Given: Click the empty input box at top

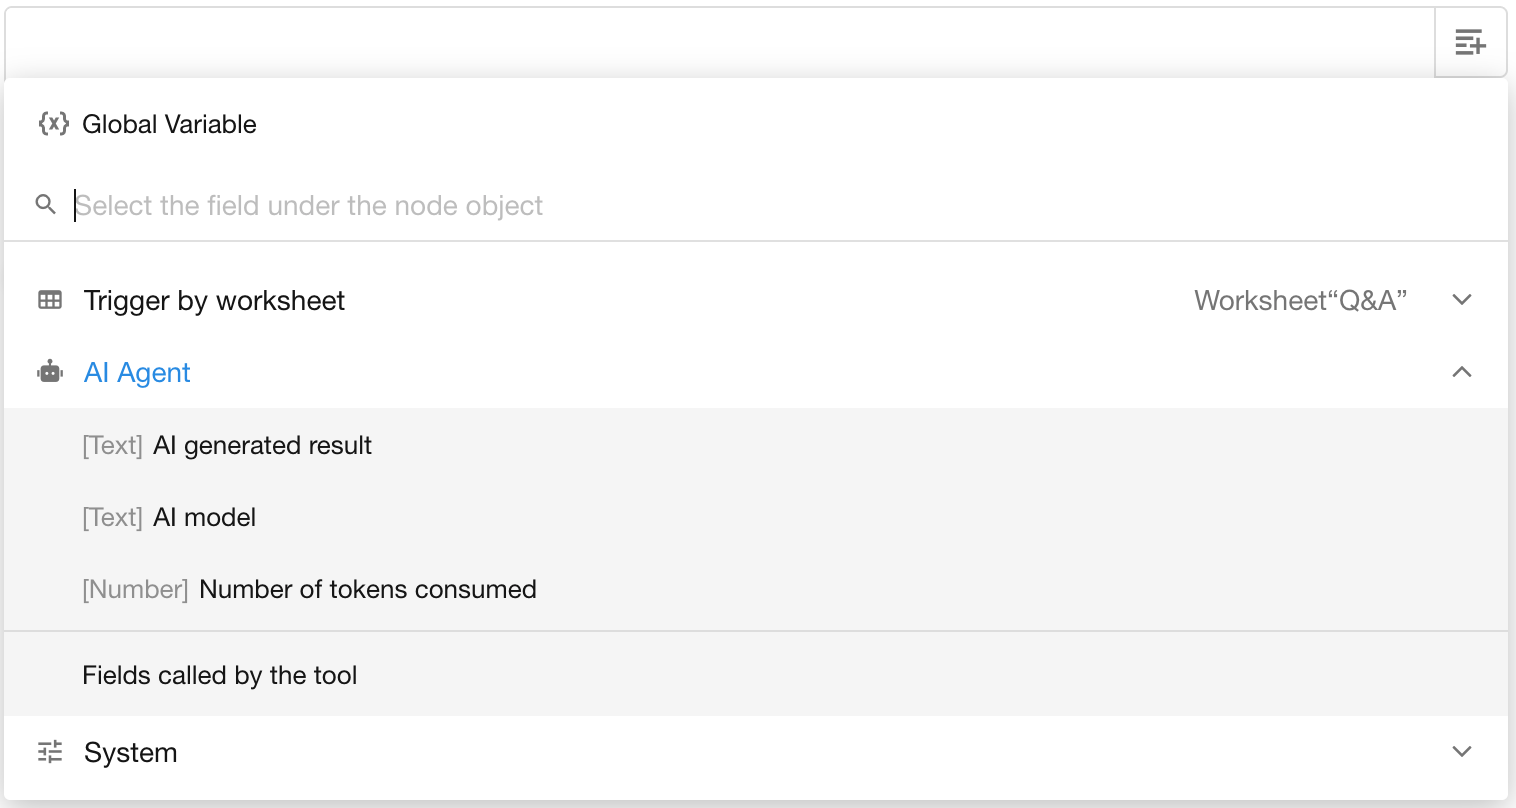Looking at the screenshot, I should point(718,42).
